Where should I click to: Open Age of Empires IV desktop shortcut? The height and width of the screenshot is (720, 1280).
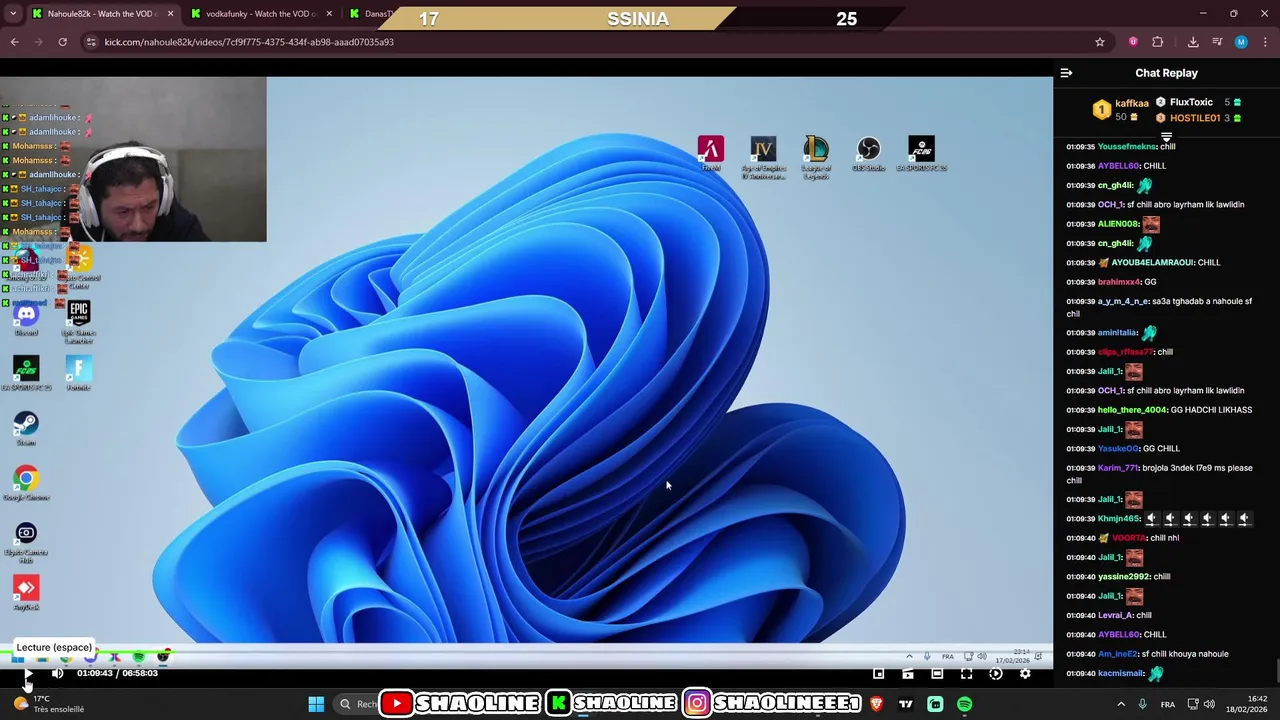tap(763, 157)
